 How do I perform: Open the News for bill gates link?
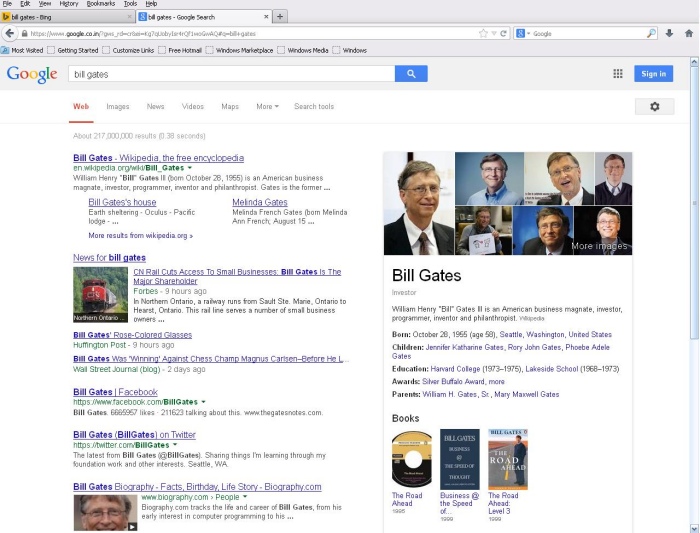coord(109,258)
